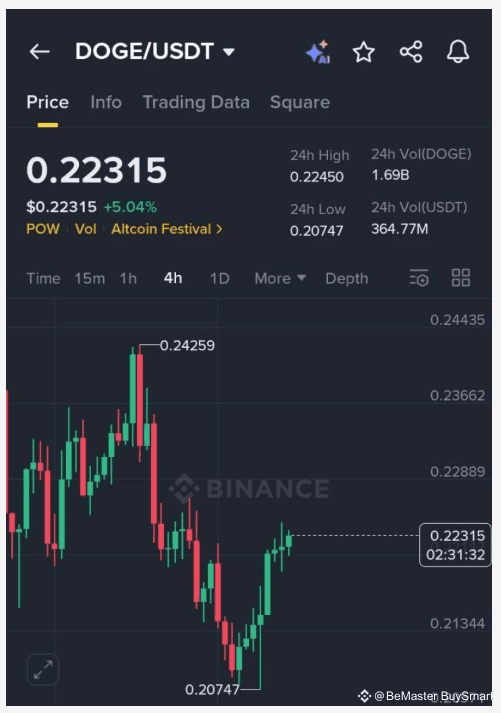
Task: Open the AI assistant sparkle icon
Action: tap(318, 52)
